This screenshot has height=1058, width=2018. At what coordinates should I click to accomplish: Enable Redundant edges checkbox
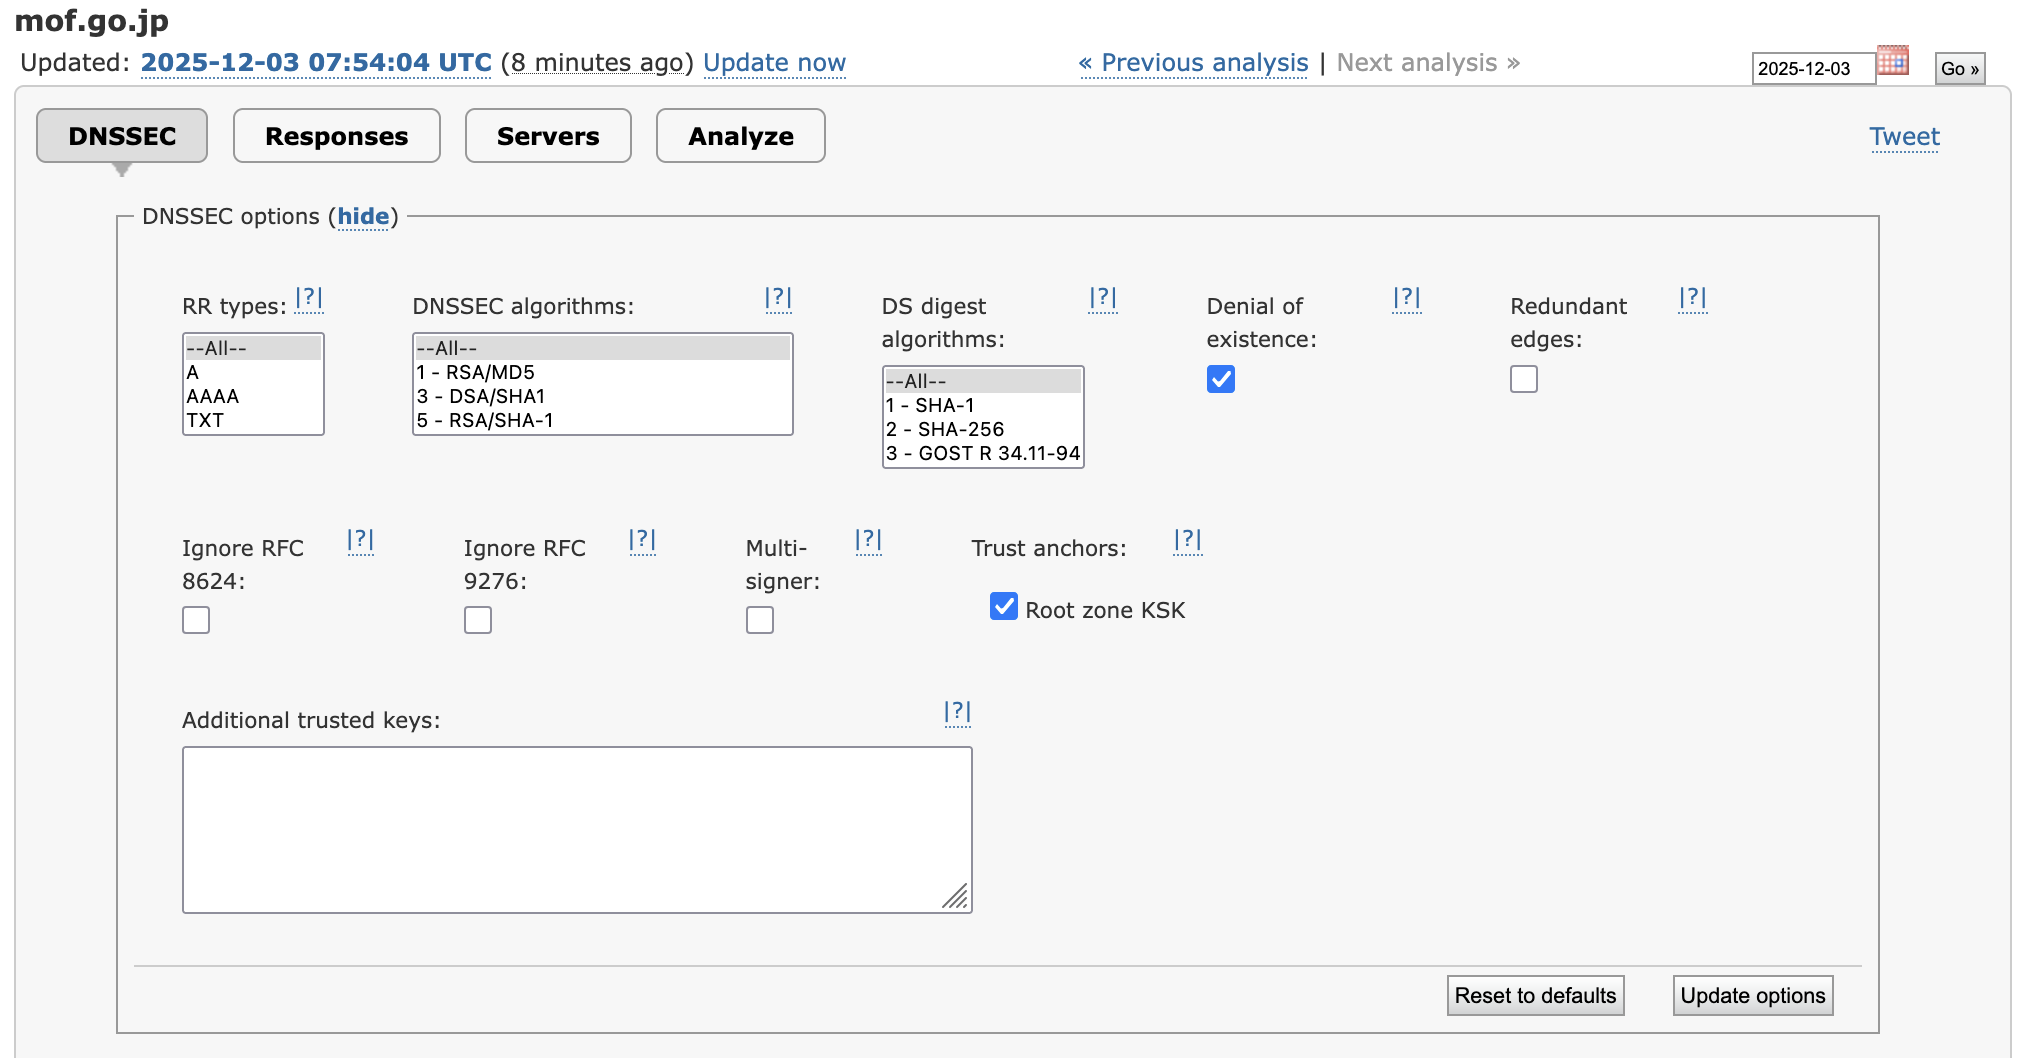click(x=1524, y=379)
